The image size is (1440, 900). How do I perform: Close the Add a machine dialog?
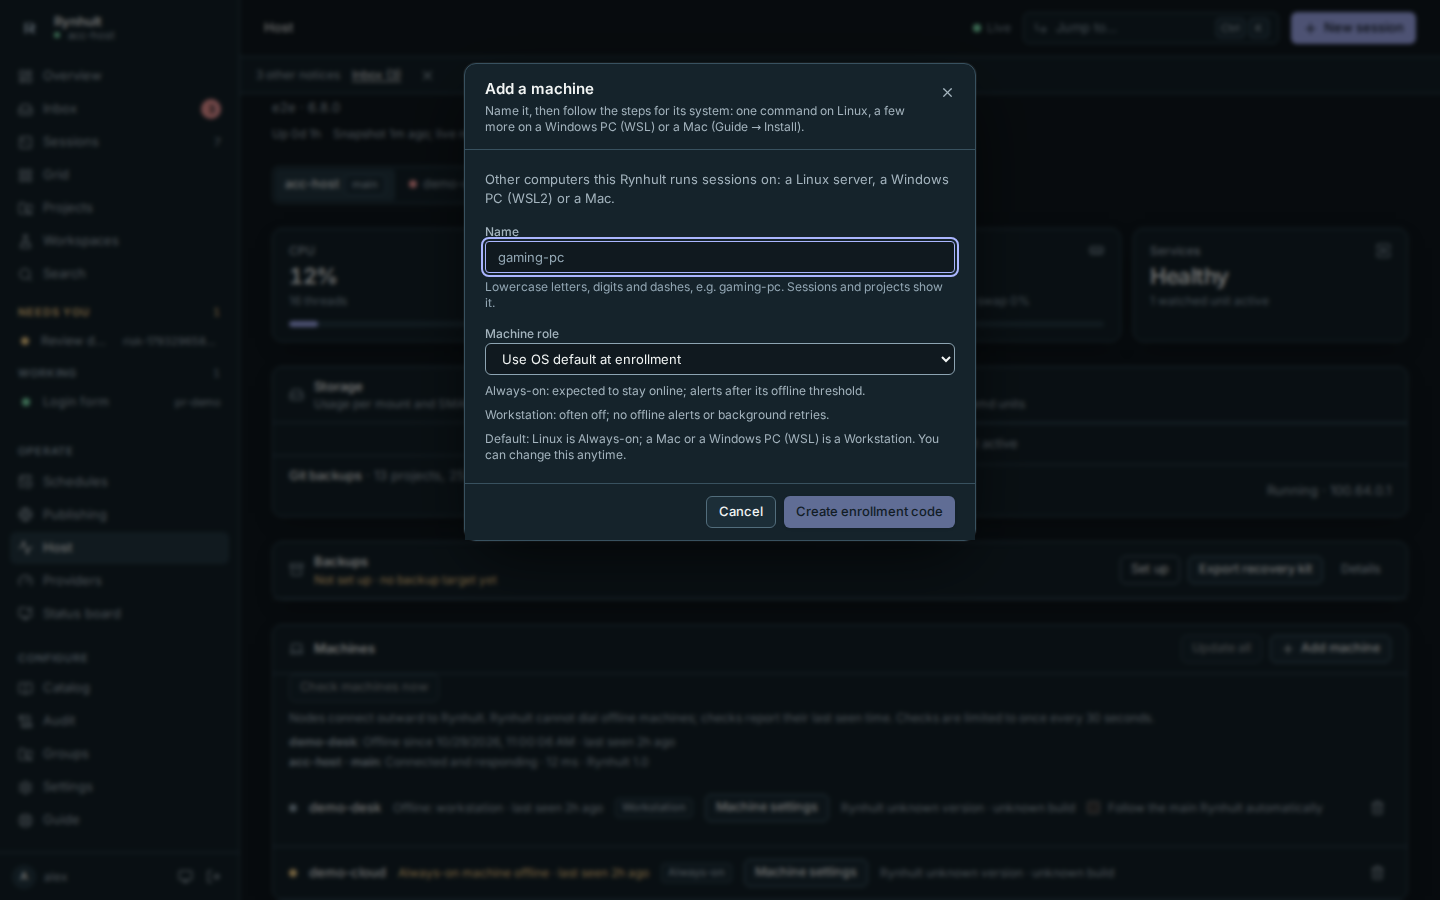pyautogui.click(x=947, y=93)
